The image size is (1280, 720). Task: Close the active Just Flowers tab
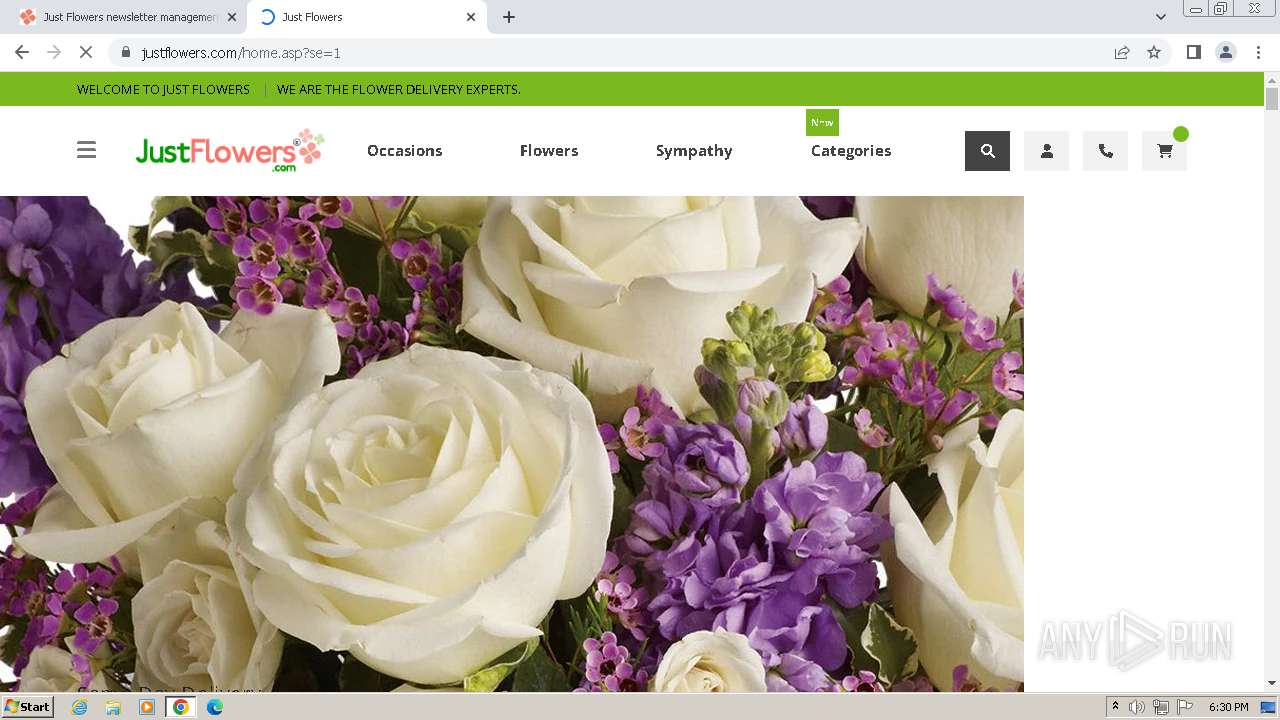click(471, 17)
